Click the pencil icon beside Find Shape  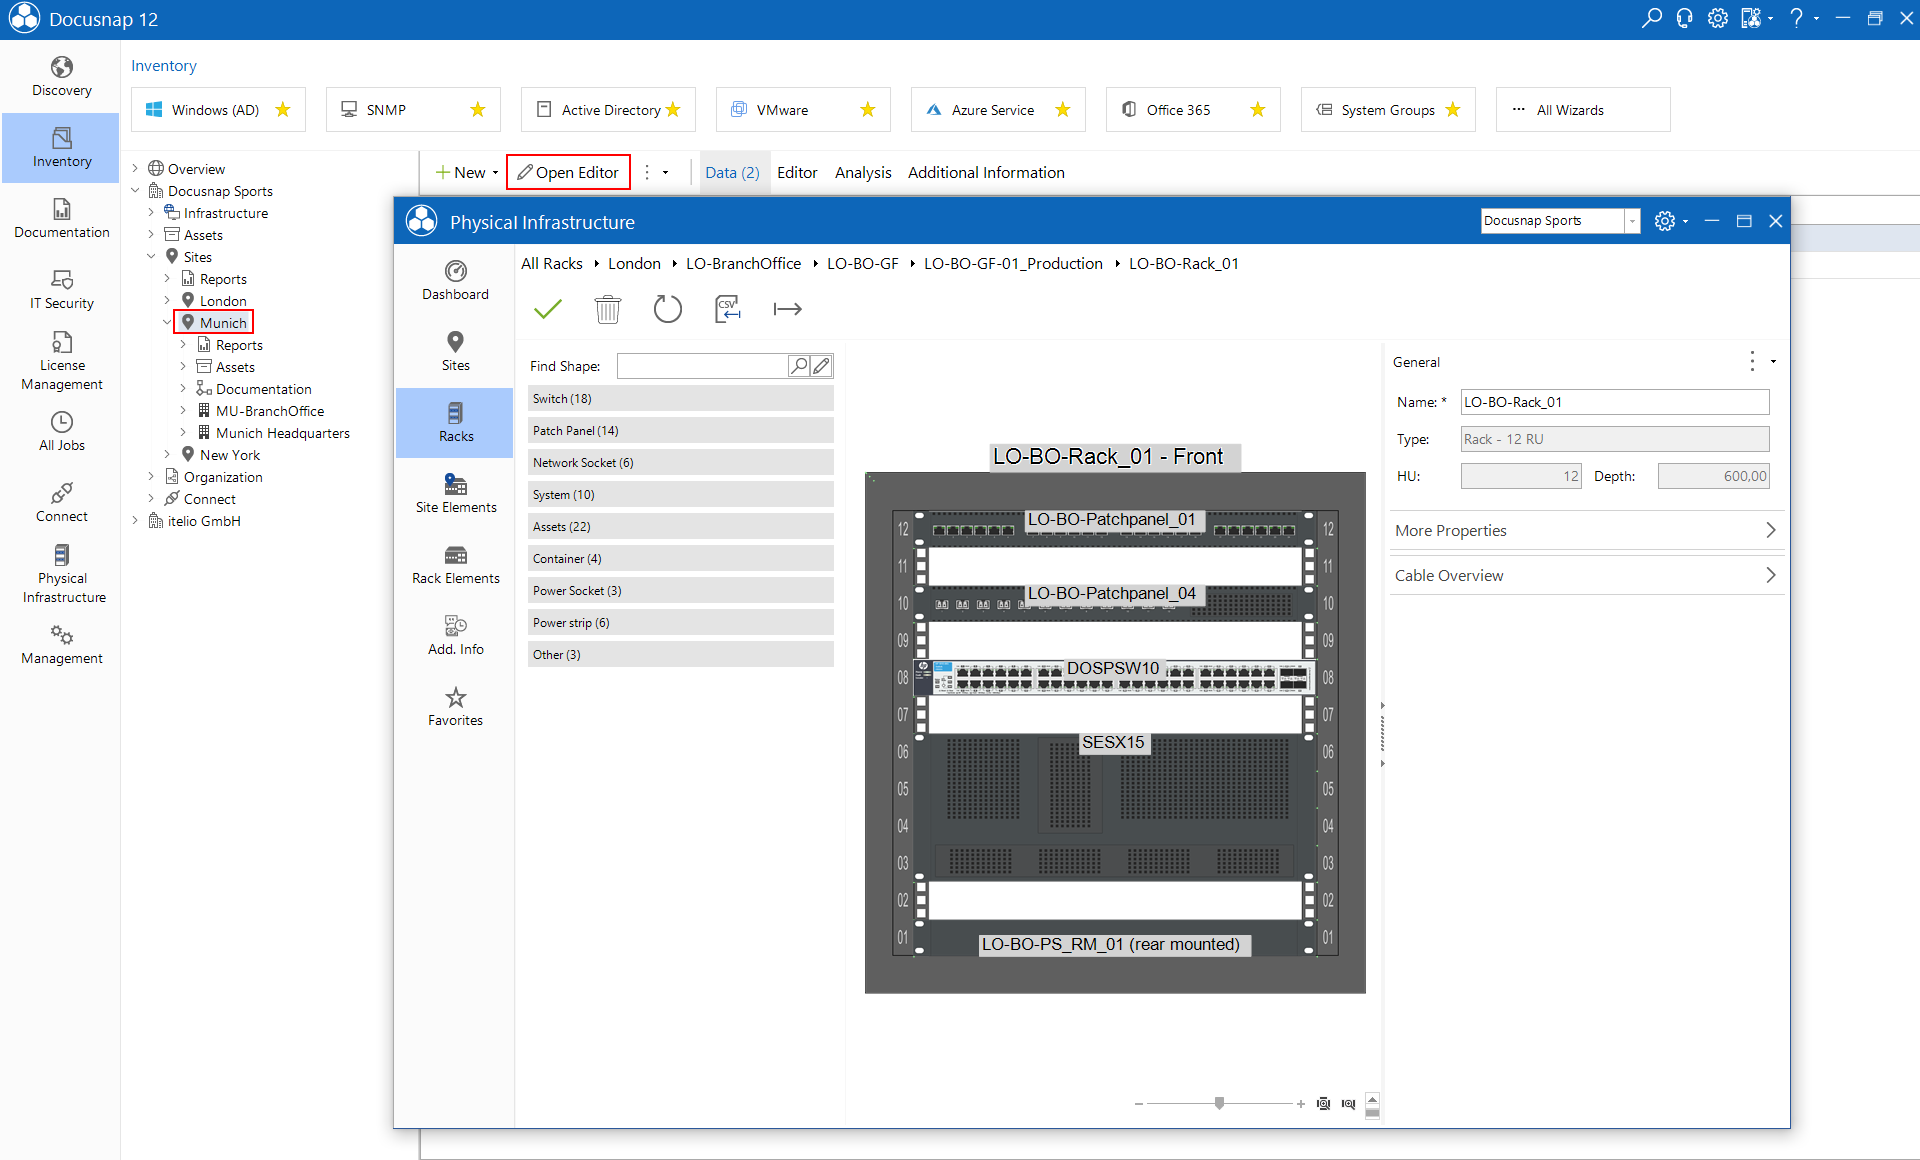[821, 366]
